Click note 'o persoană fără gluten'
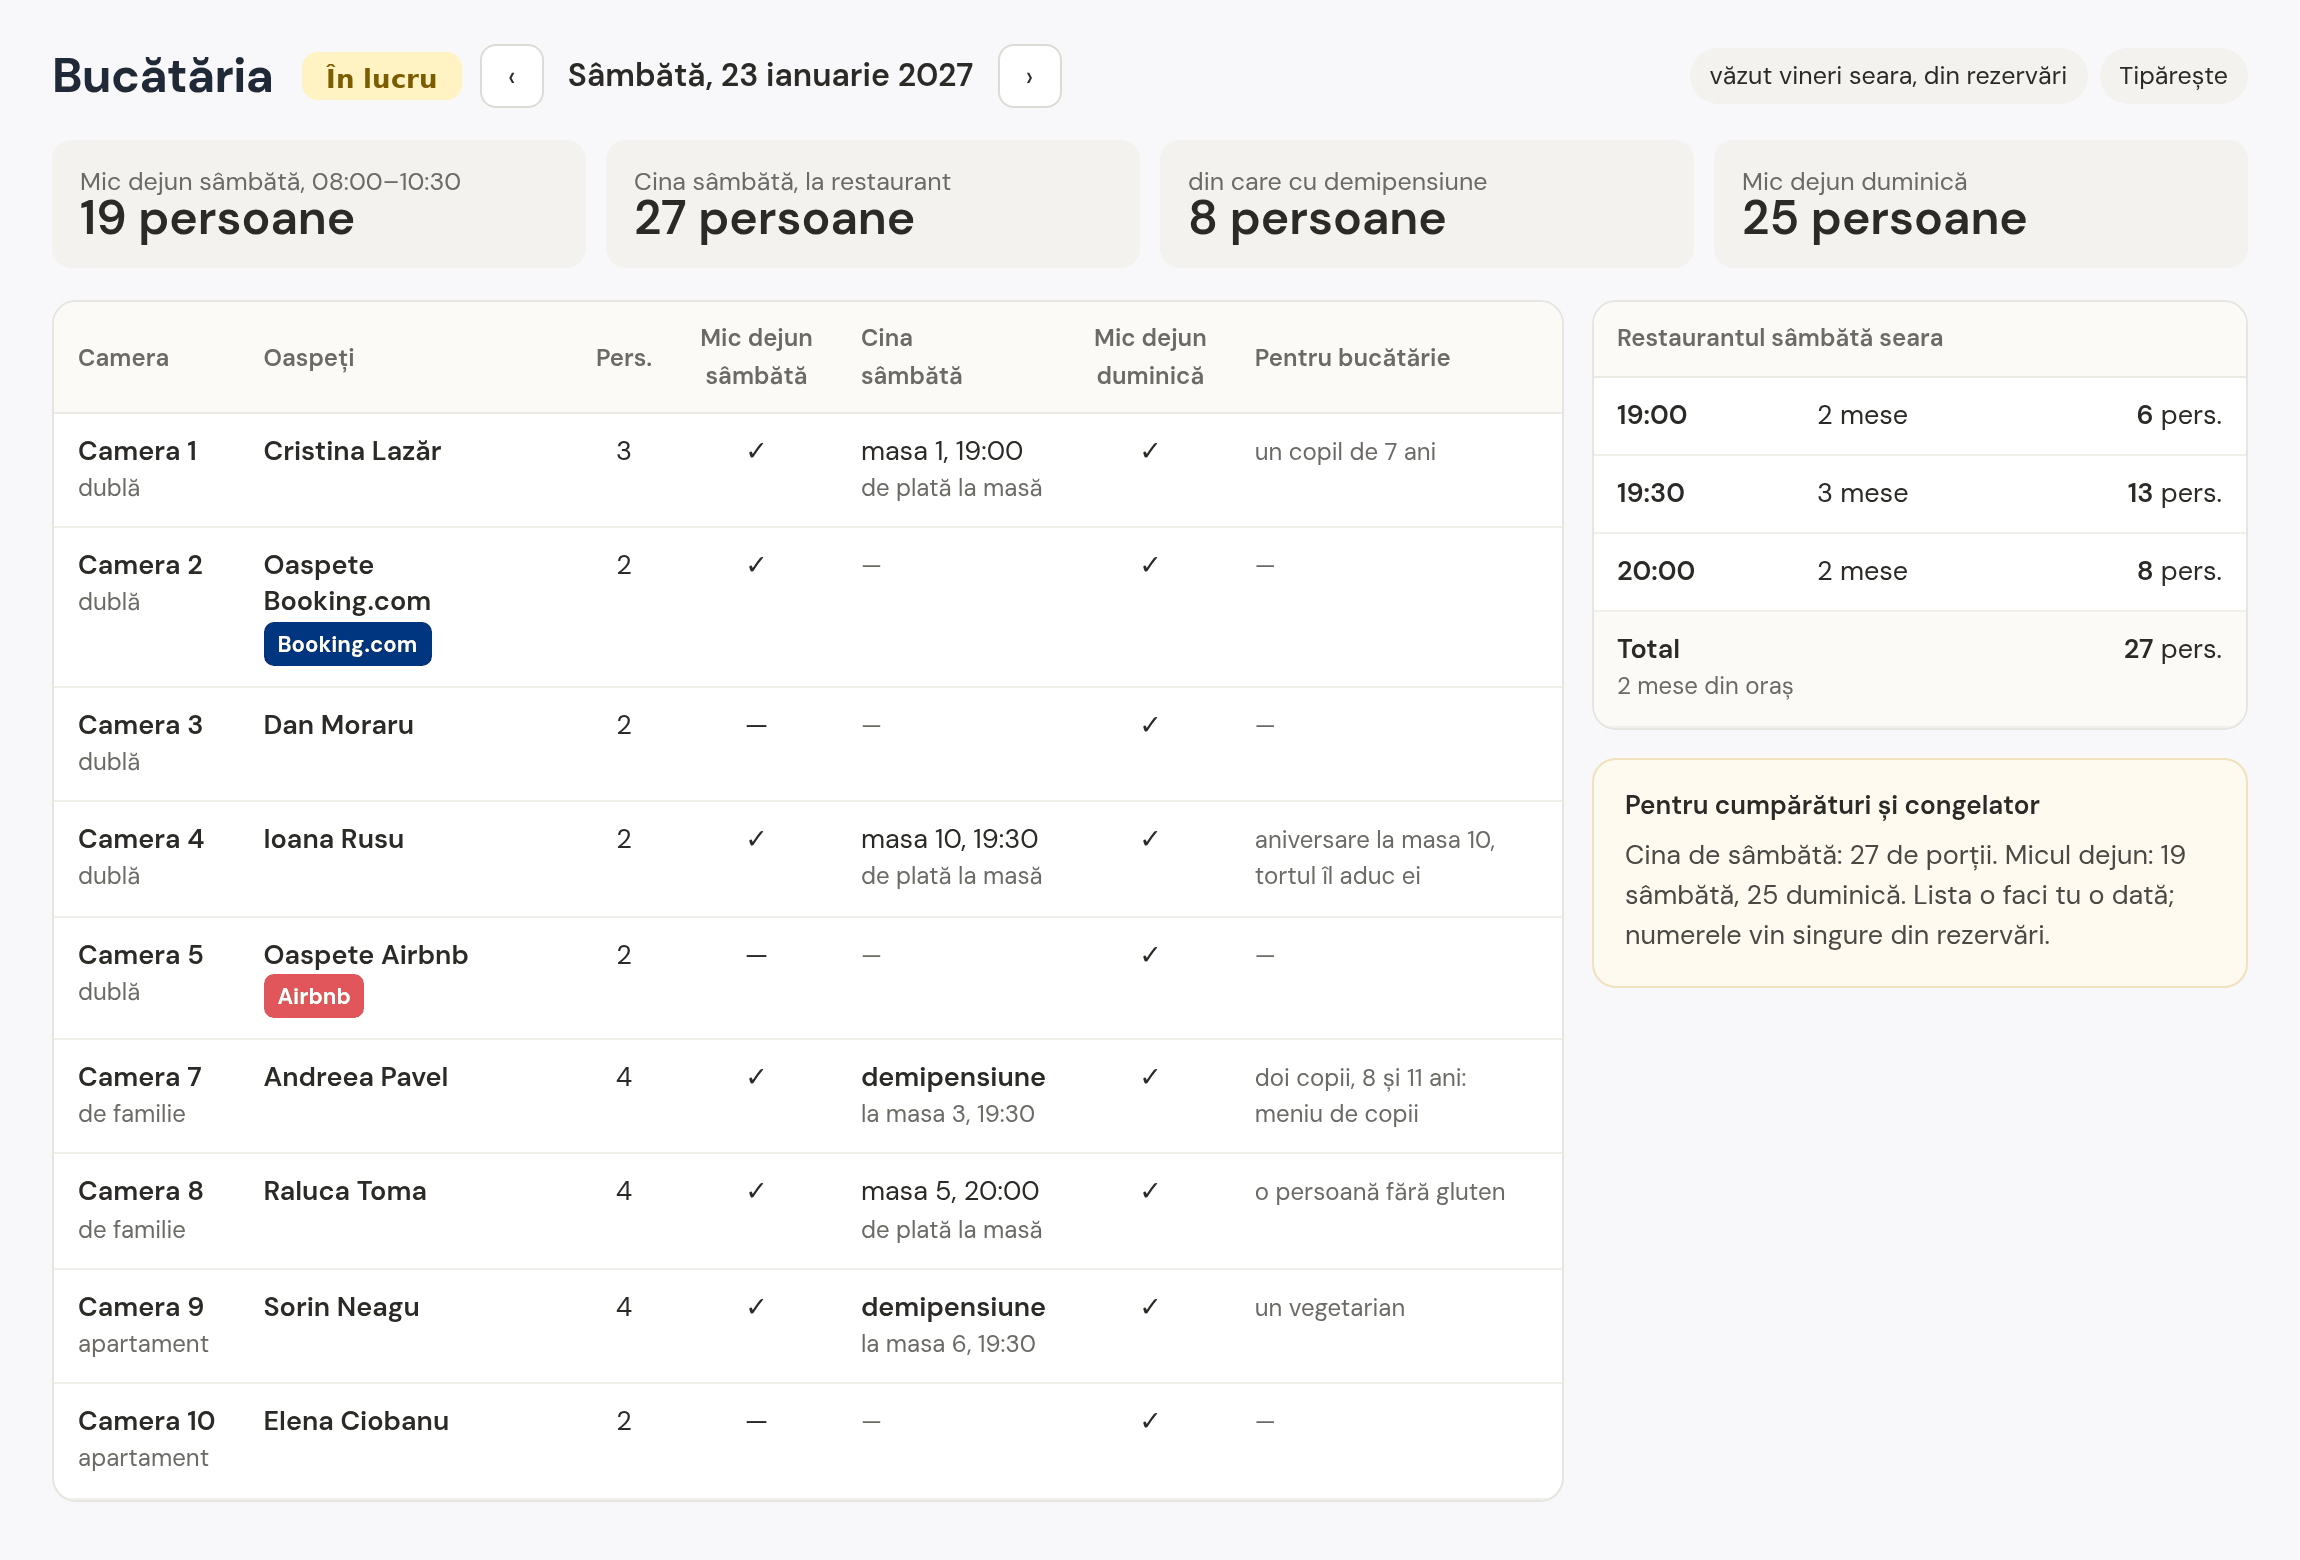The image size is (2300, 1560). point(1380,1192)
